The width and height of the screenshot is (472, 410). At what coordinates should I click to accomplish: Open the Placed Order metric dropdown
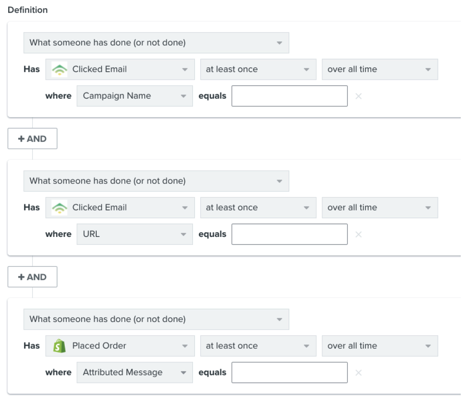[x=120, y=346]
